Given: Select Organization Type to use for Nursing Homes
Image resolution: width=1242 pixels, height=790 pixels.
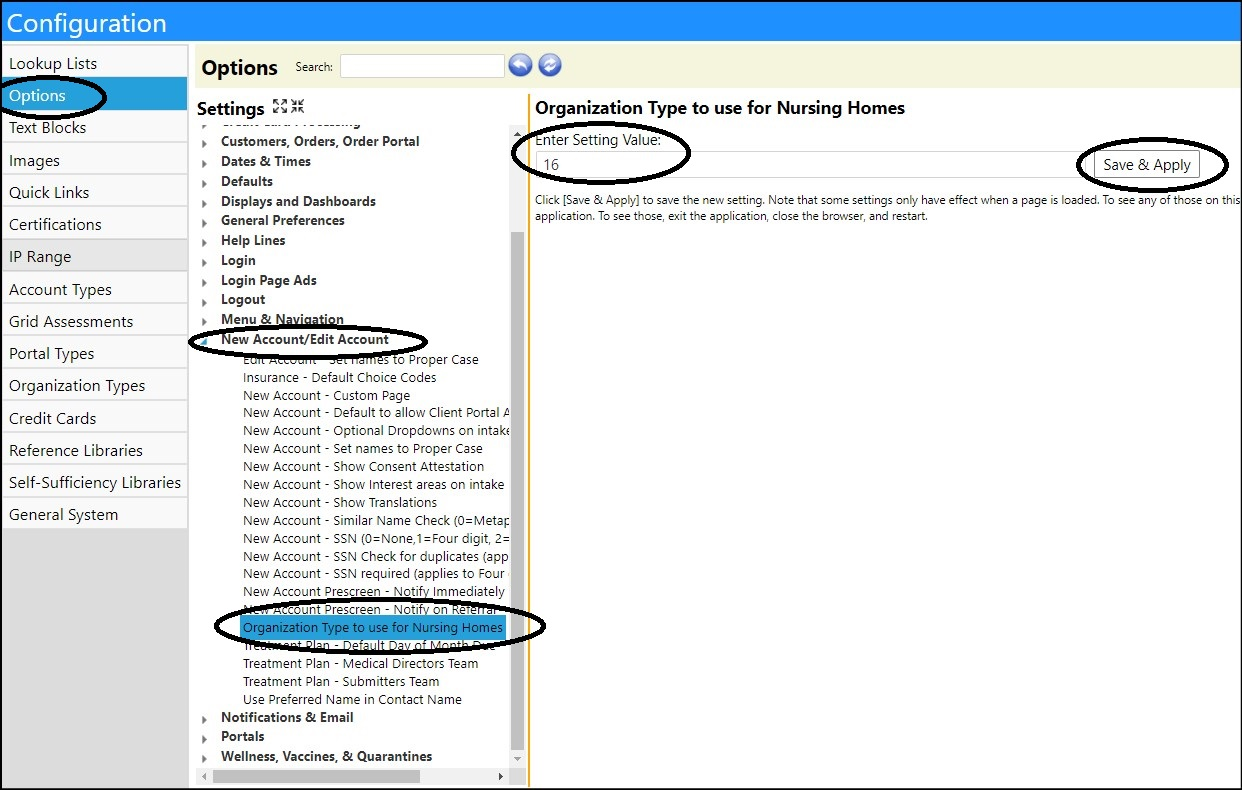Looking at the screenshot, I should [373, 627].
